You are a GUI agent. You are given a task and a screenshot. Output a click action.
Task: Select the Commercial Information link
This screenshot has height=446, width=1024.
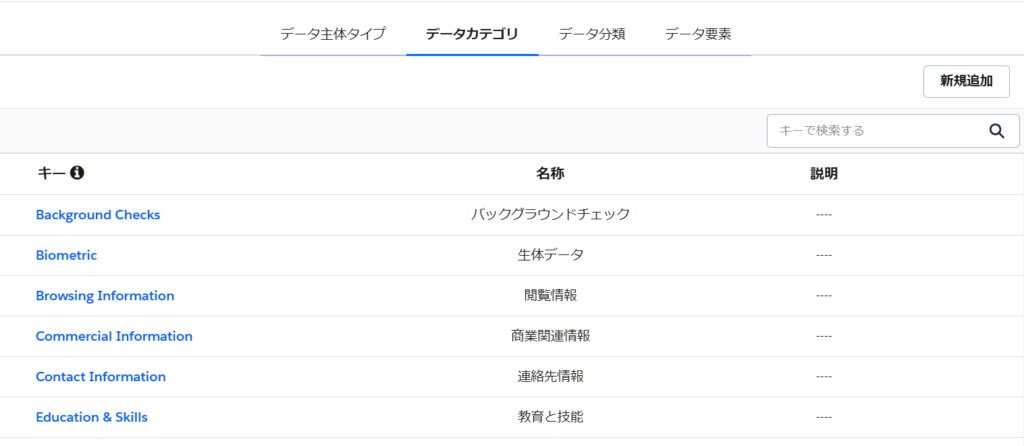[114, 336]
